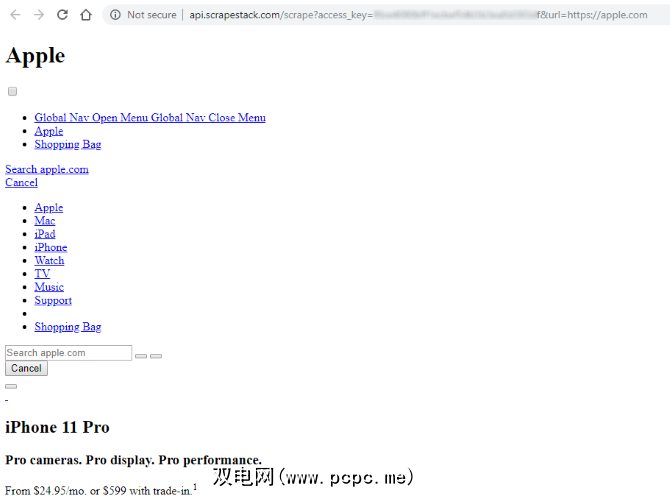670x500 pixels.
Task: Open the Global Nav Open Menu link
Action: tap(150, 118)
